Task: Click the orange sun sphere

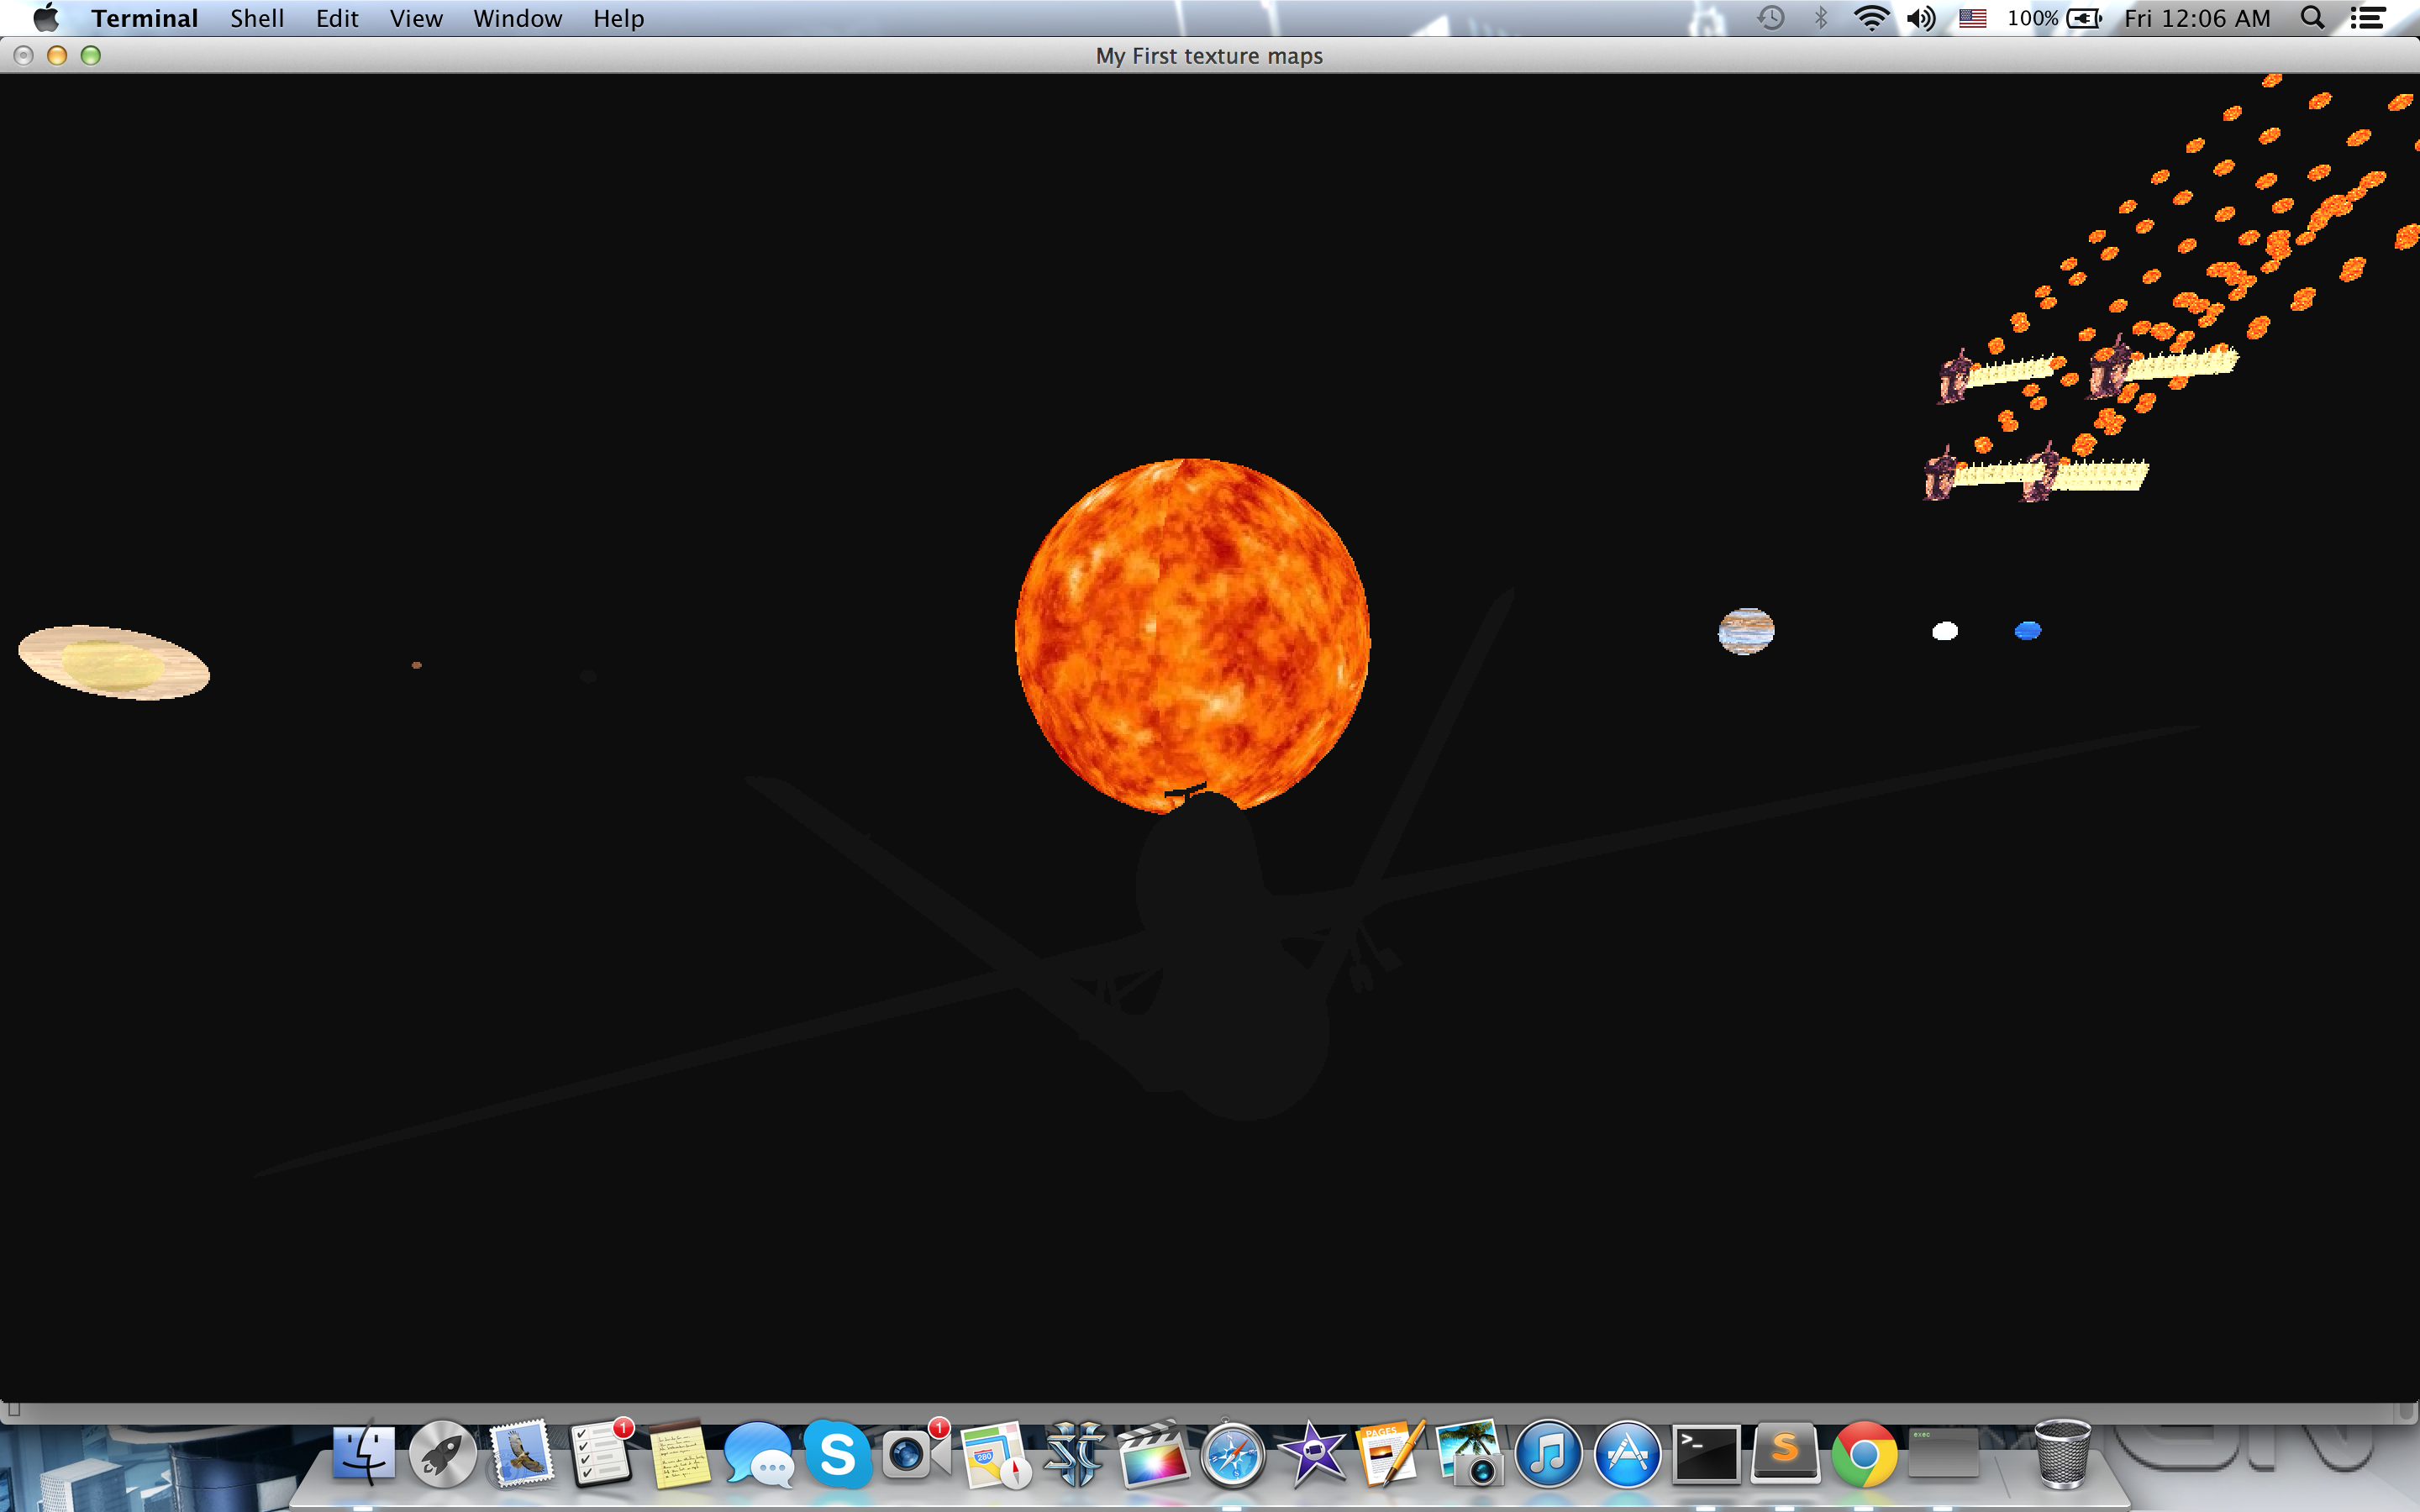Action: (1192, 635)
